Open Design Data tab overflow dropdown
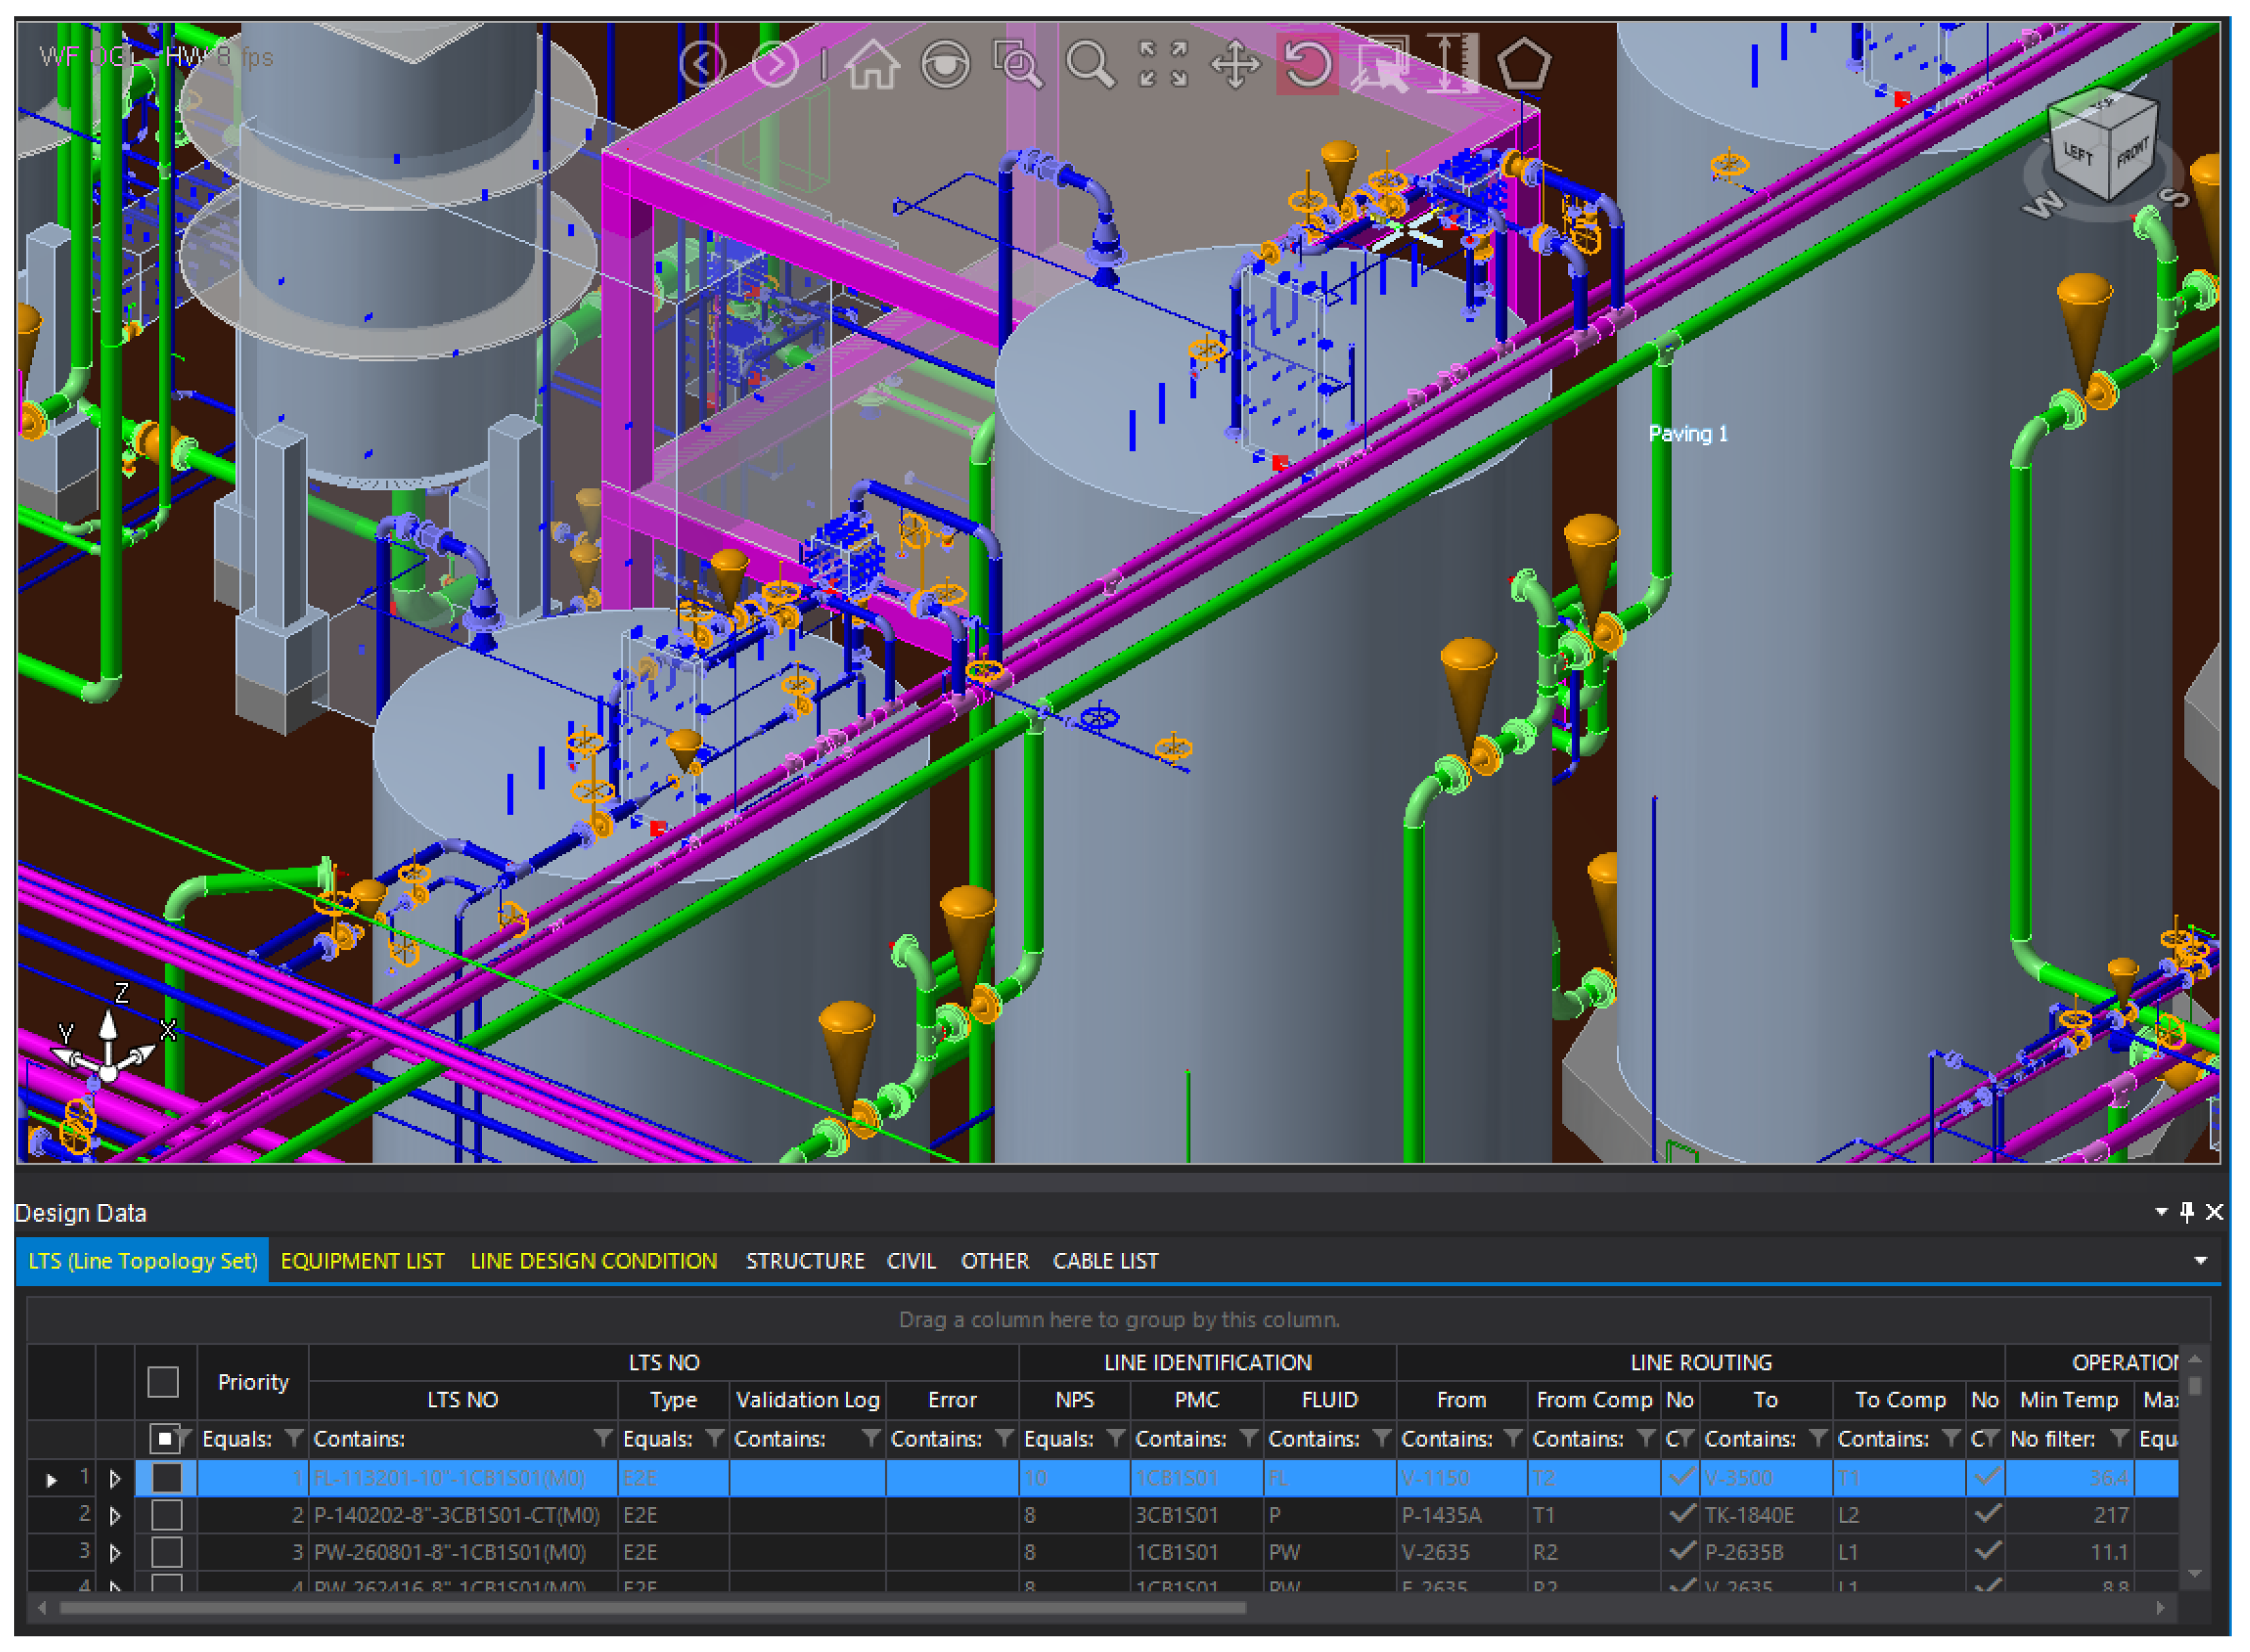The image size is (2250, 1652). [x=2202, y=1262]
